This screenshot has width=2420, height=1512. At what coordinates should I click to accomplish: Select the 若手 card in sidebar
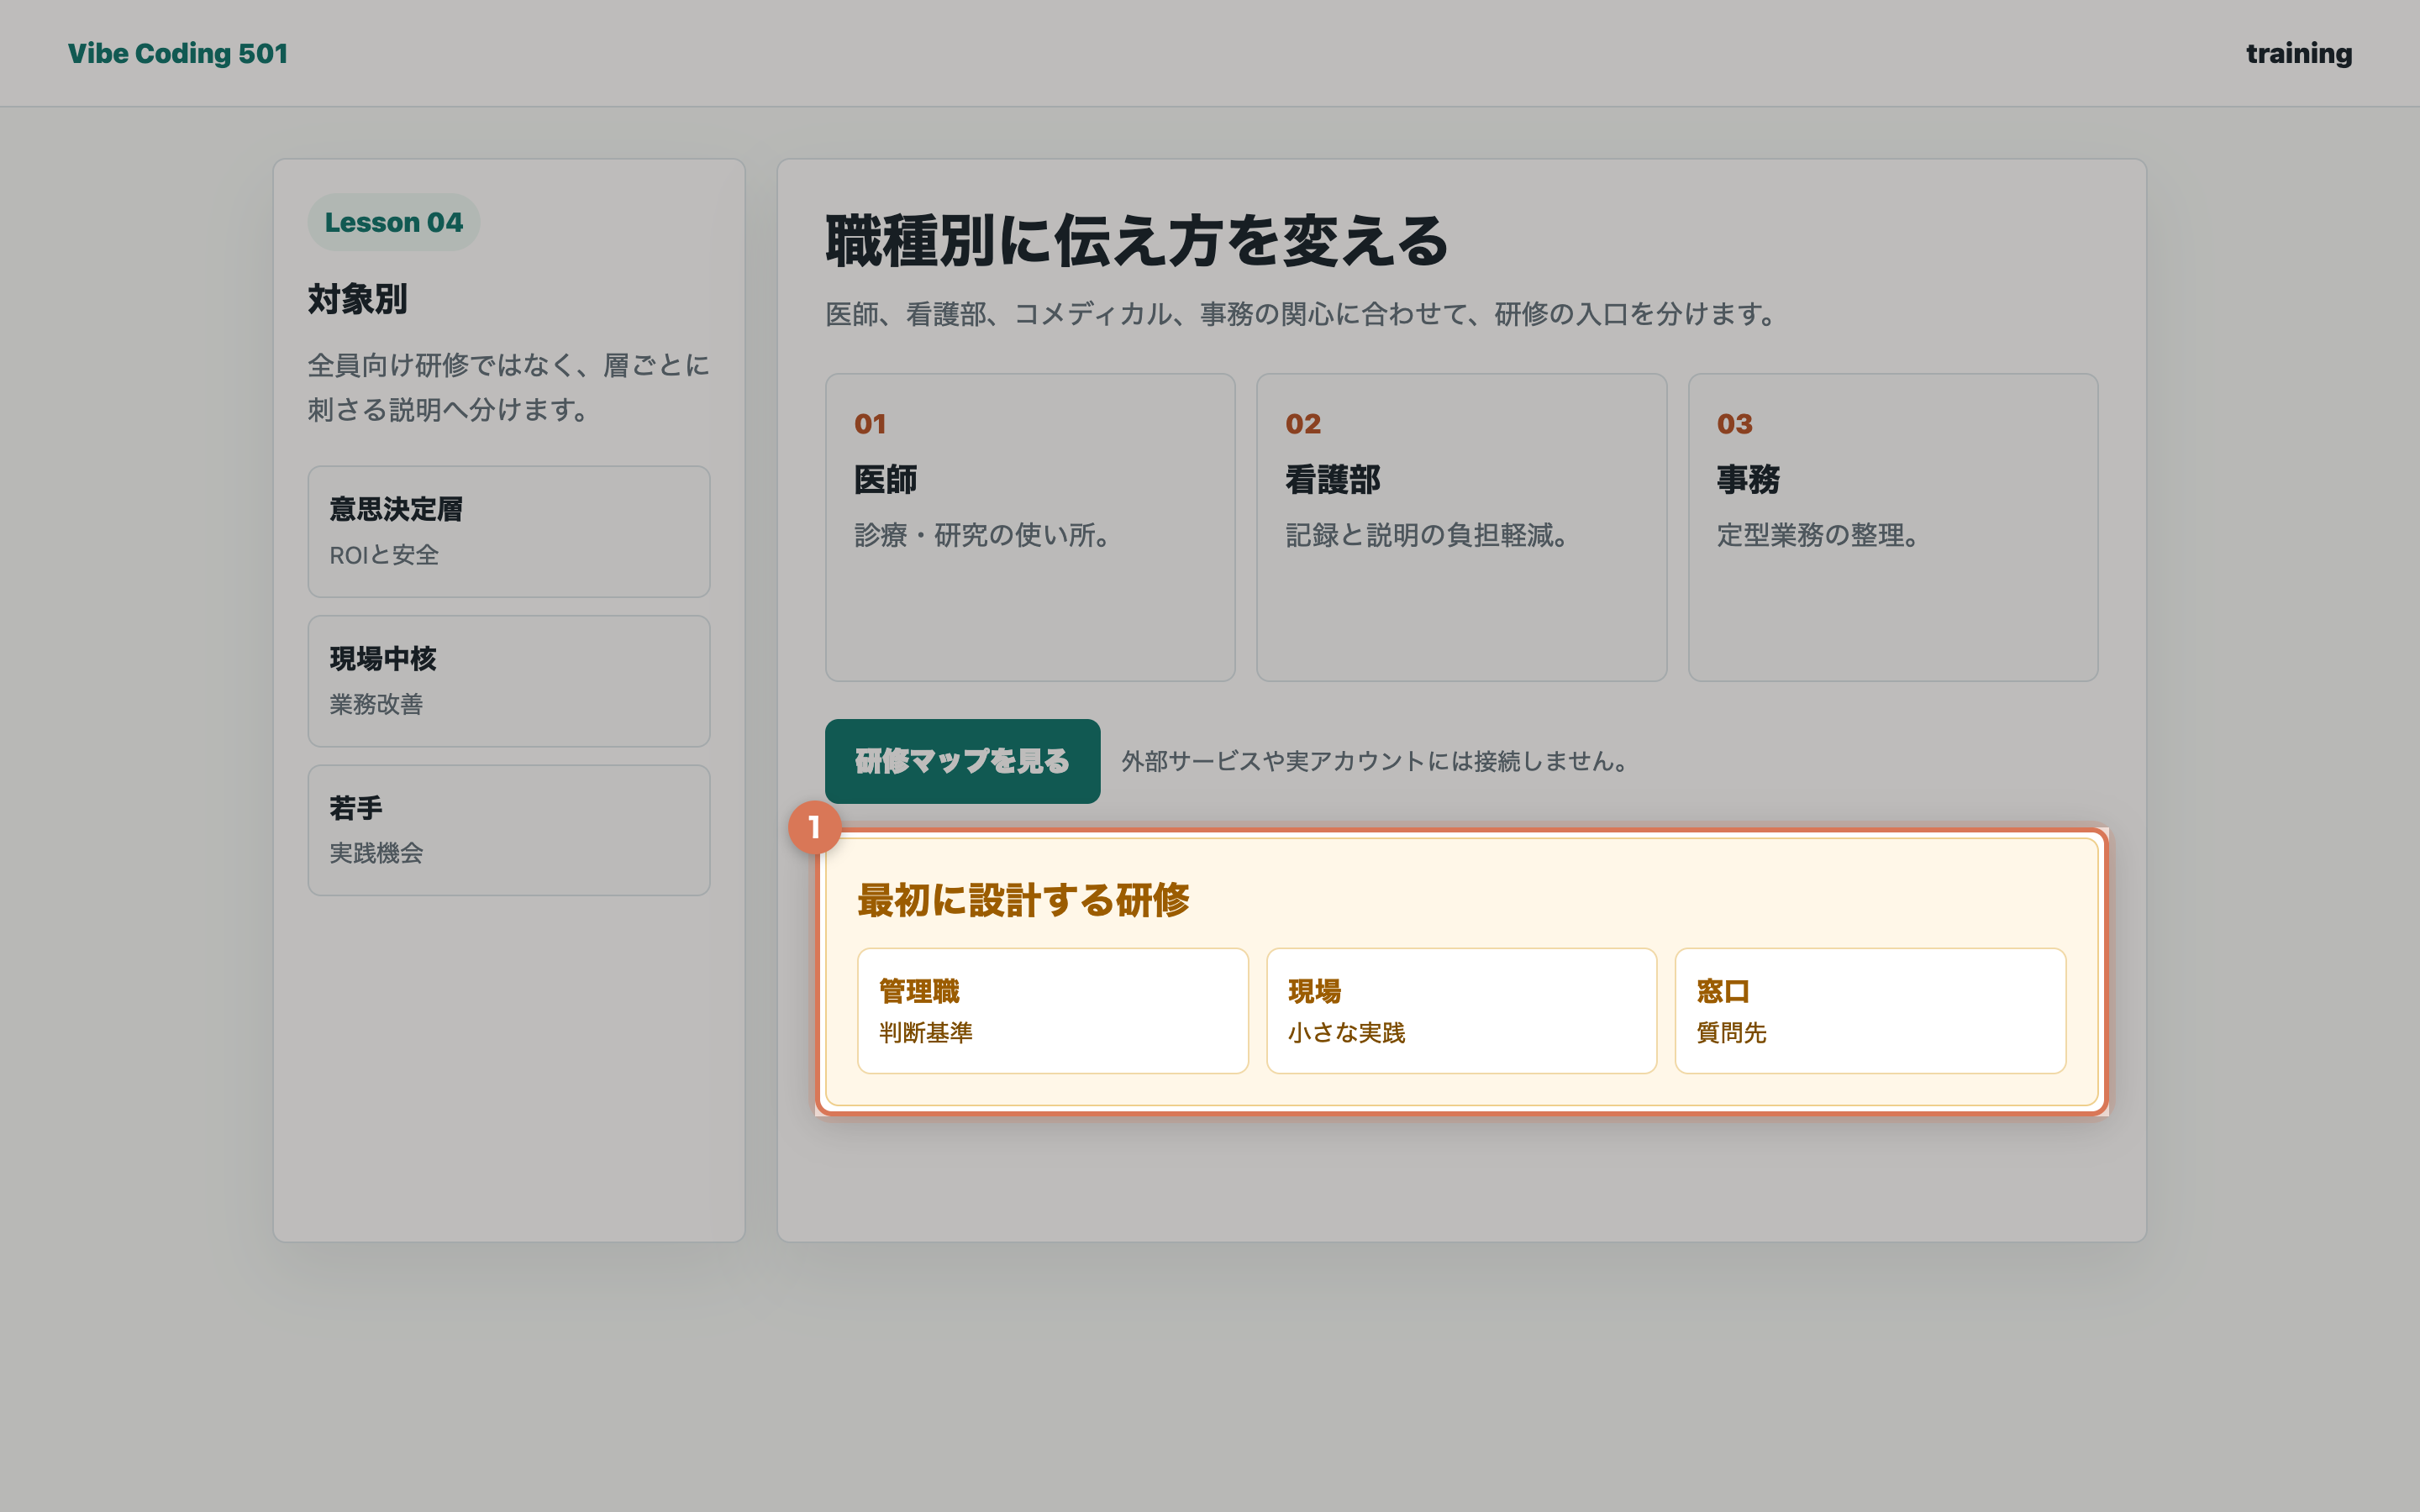pos(509,830)
